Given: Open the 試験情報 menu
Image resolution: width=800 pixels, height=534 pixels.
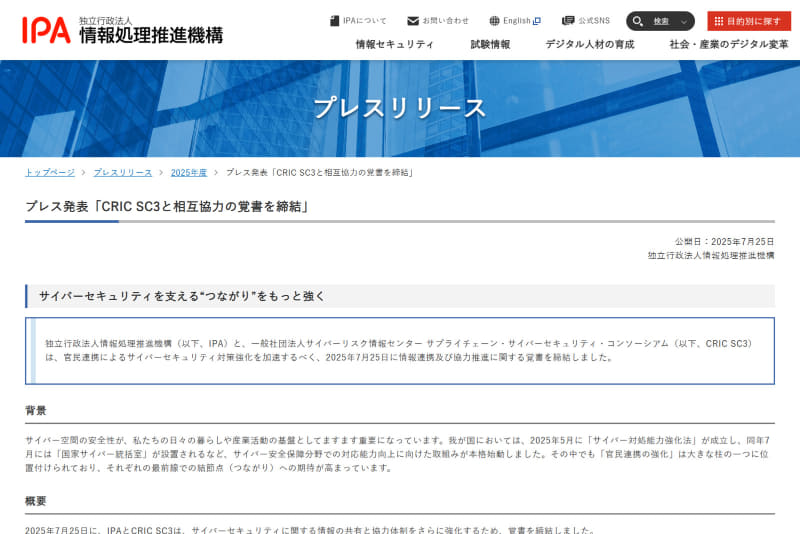Looking at the screenshot, I should (490, 44).
